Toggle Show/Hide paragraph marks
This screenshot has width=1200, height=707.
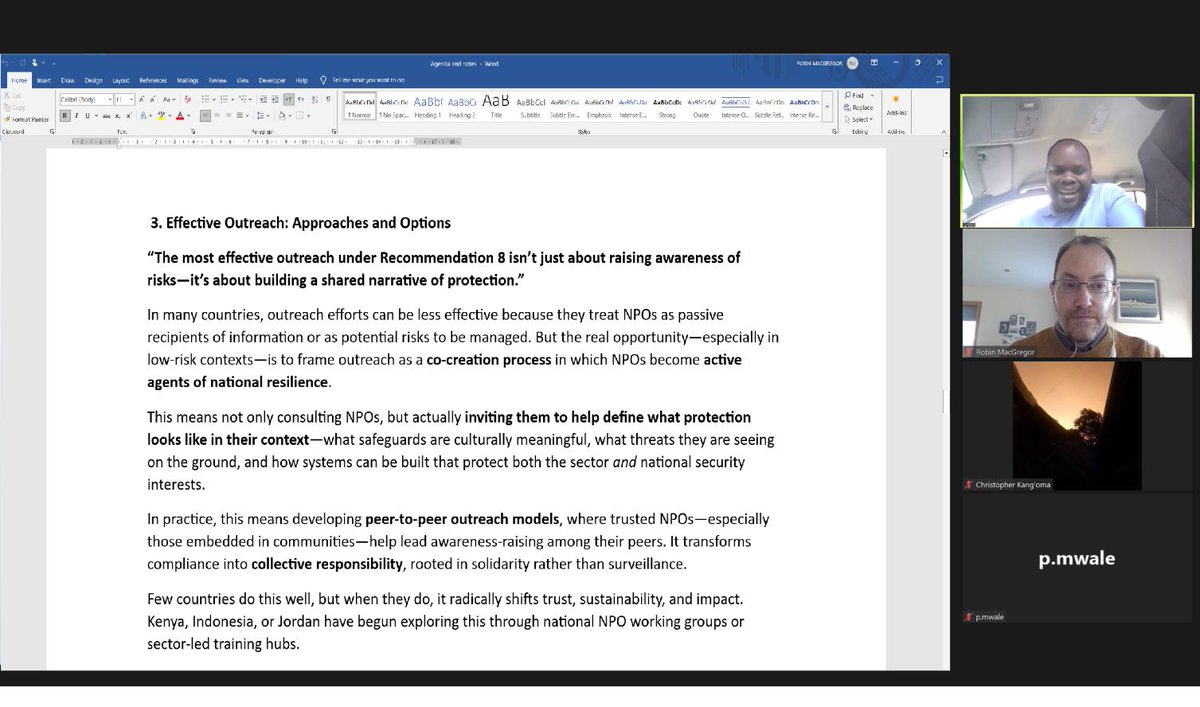coord(328,99)
